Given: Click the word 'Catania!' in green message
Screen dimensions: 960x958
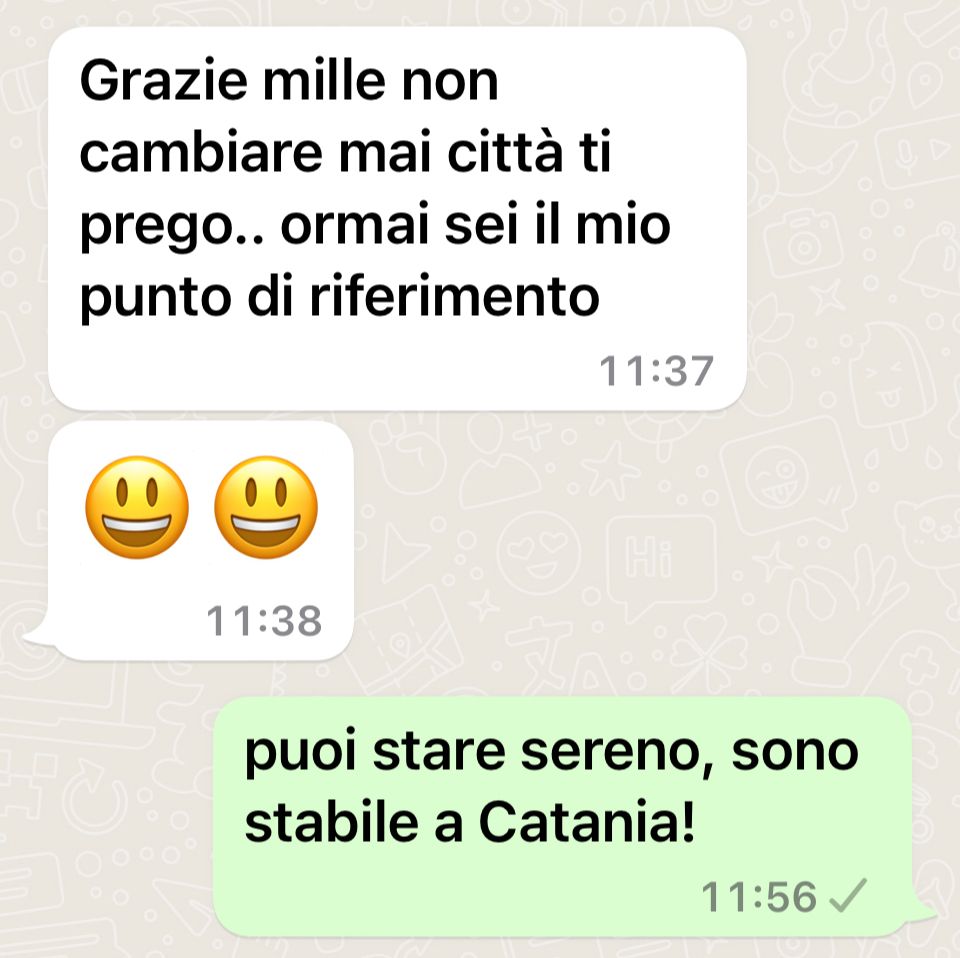Looking at the screenshot, I should (x=587, y=821).
